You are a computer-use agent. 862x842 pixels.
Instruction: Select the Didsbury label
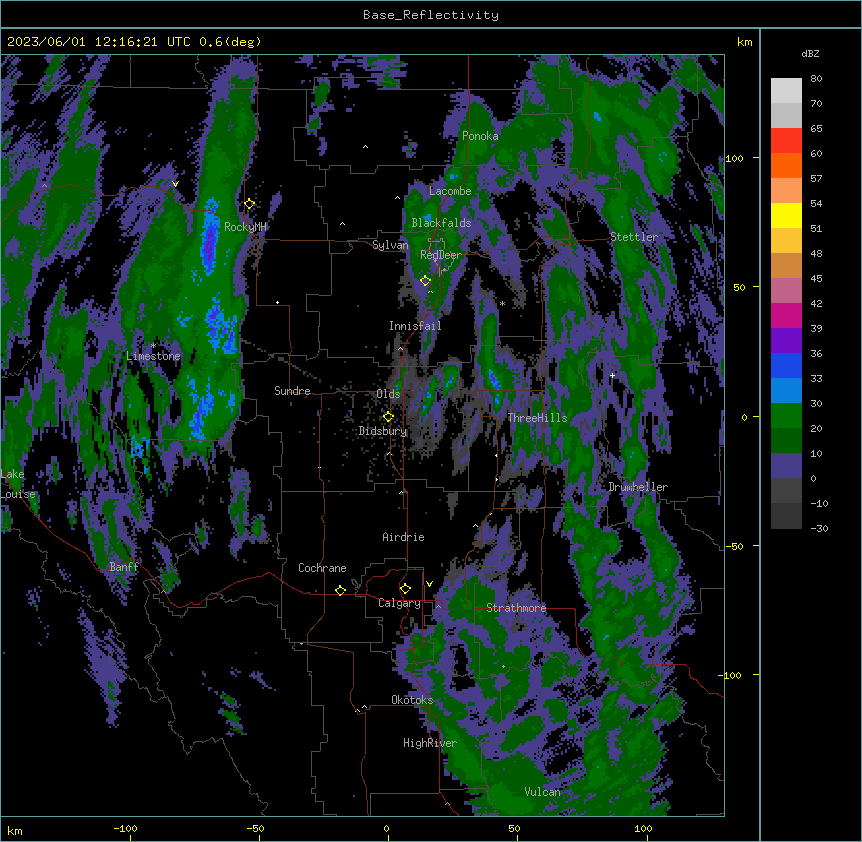point(383,431)
